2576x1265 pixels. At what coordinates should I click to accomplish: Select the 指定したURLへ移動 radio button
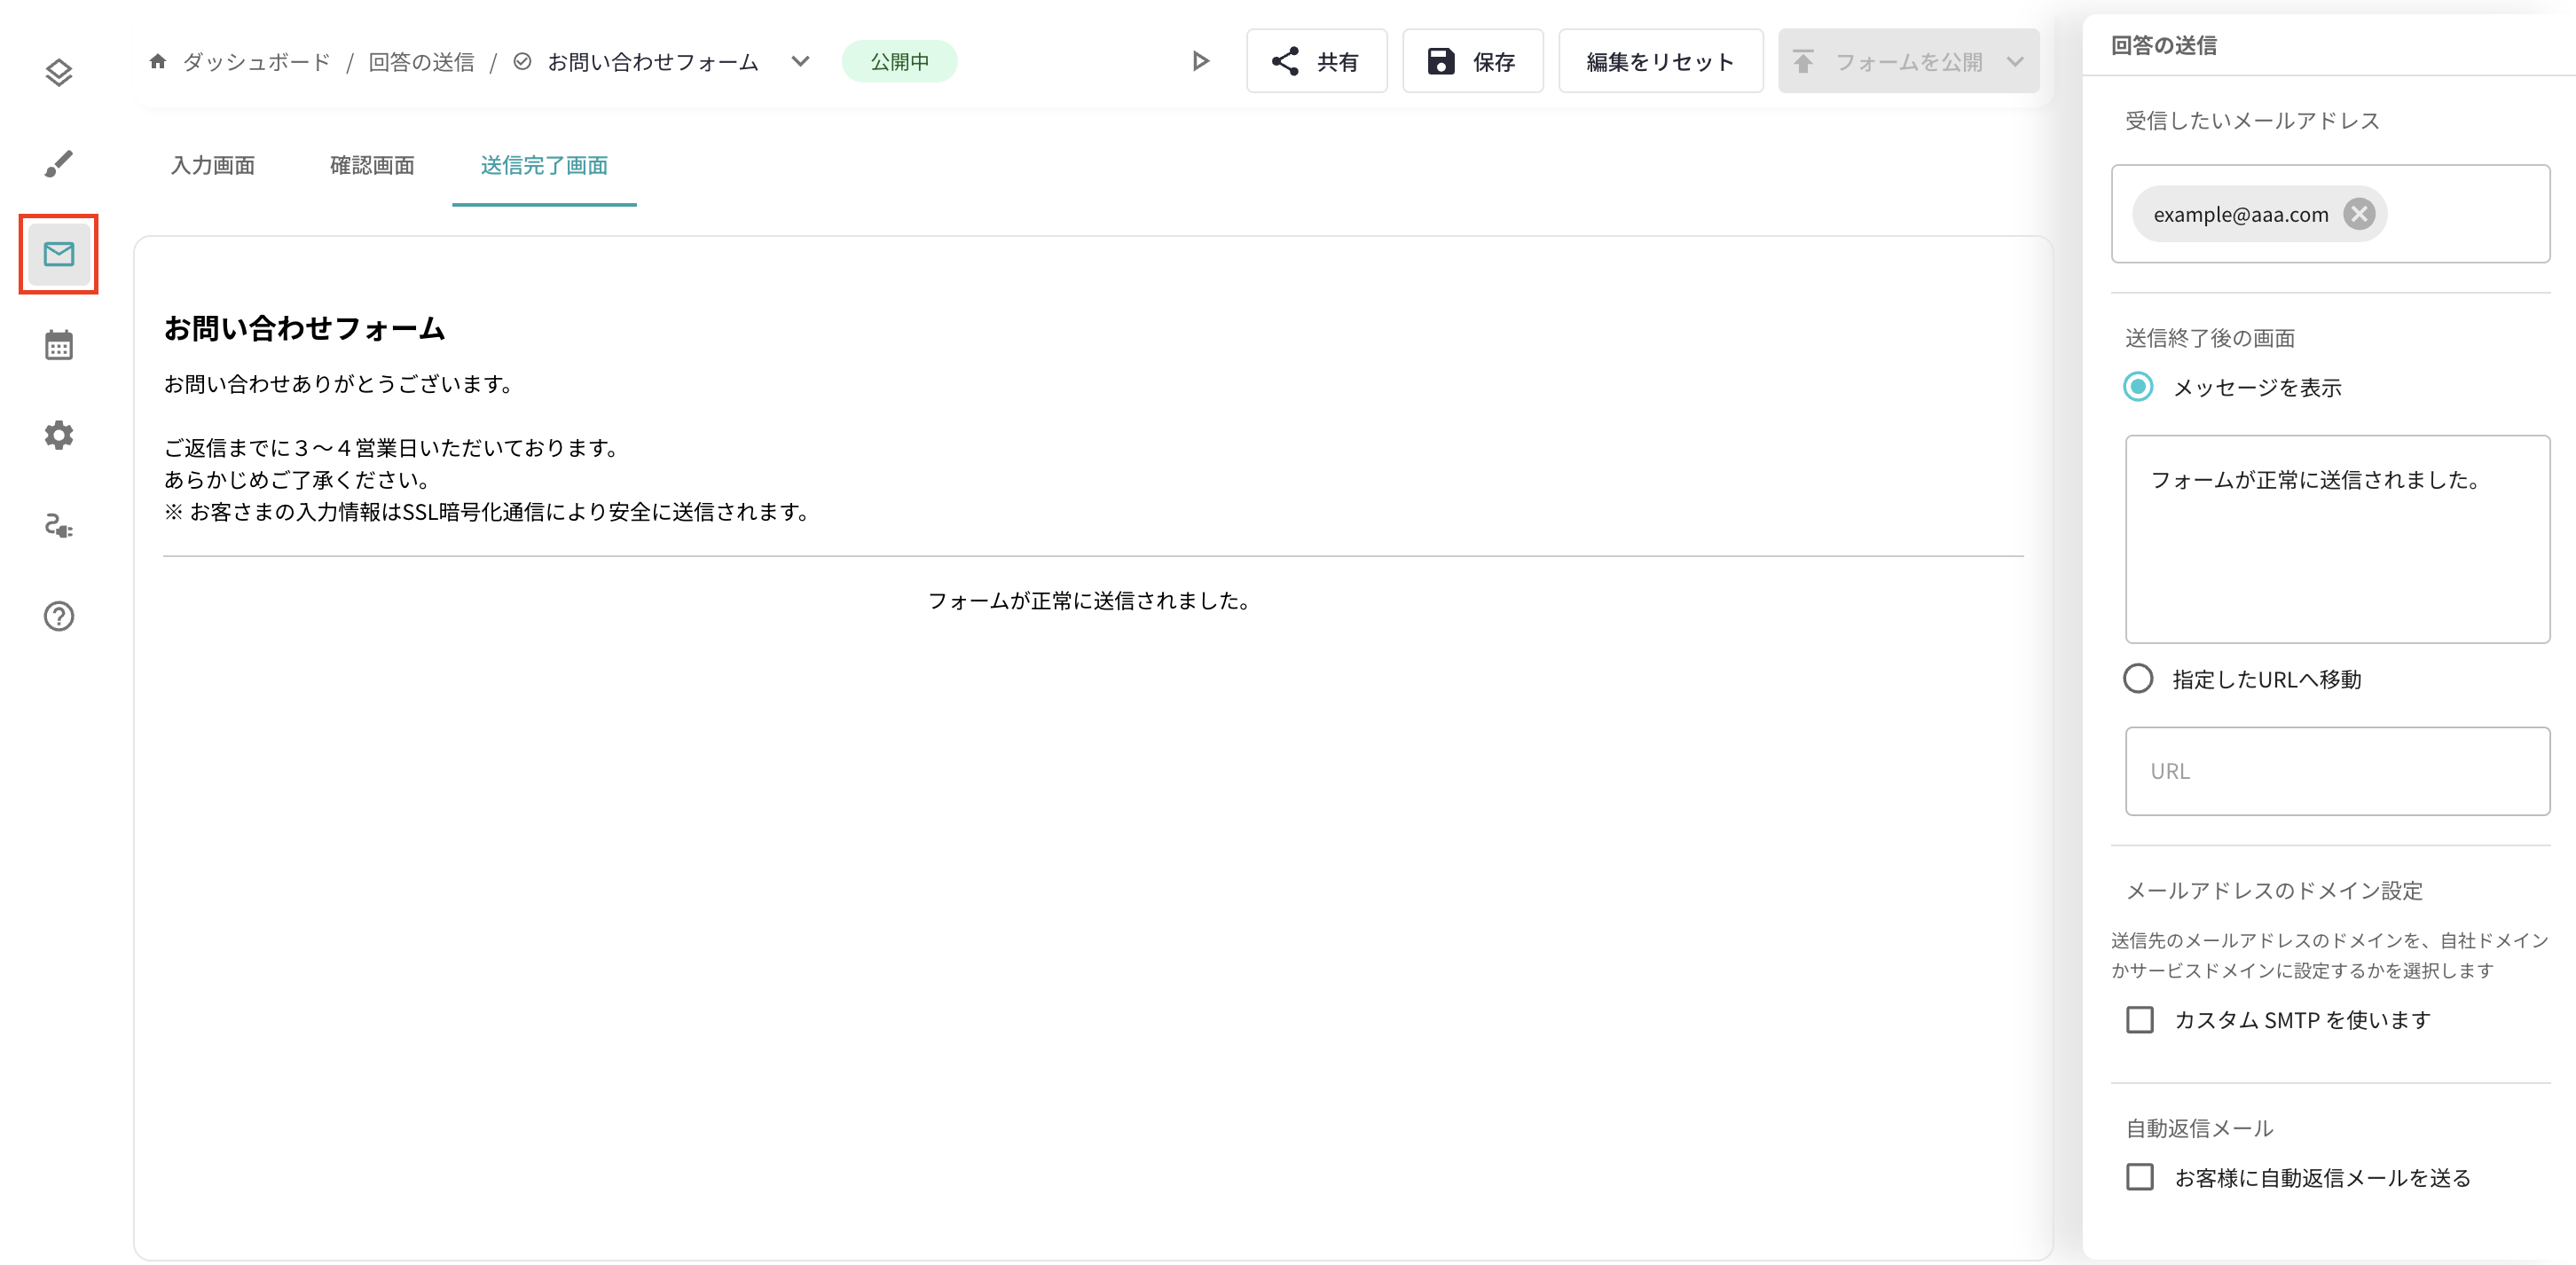click(x=2138, y=679)
